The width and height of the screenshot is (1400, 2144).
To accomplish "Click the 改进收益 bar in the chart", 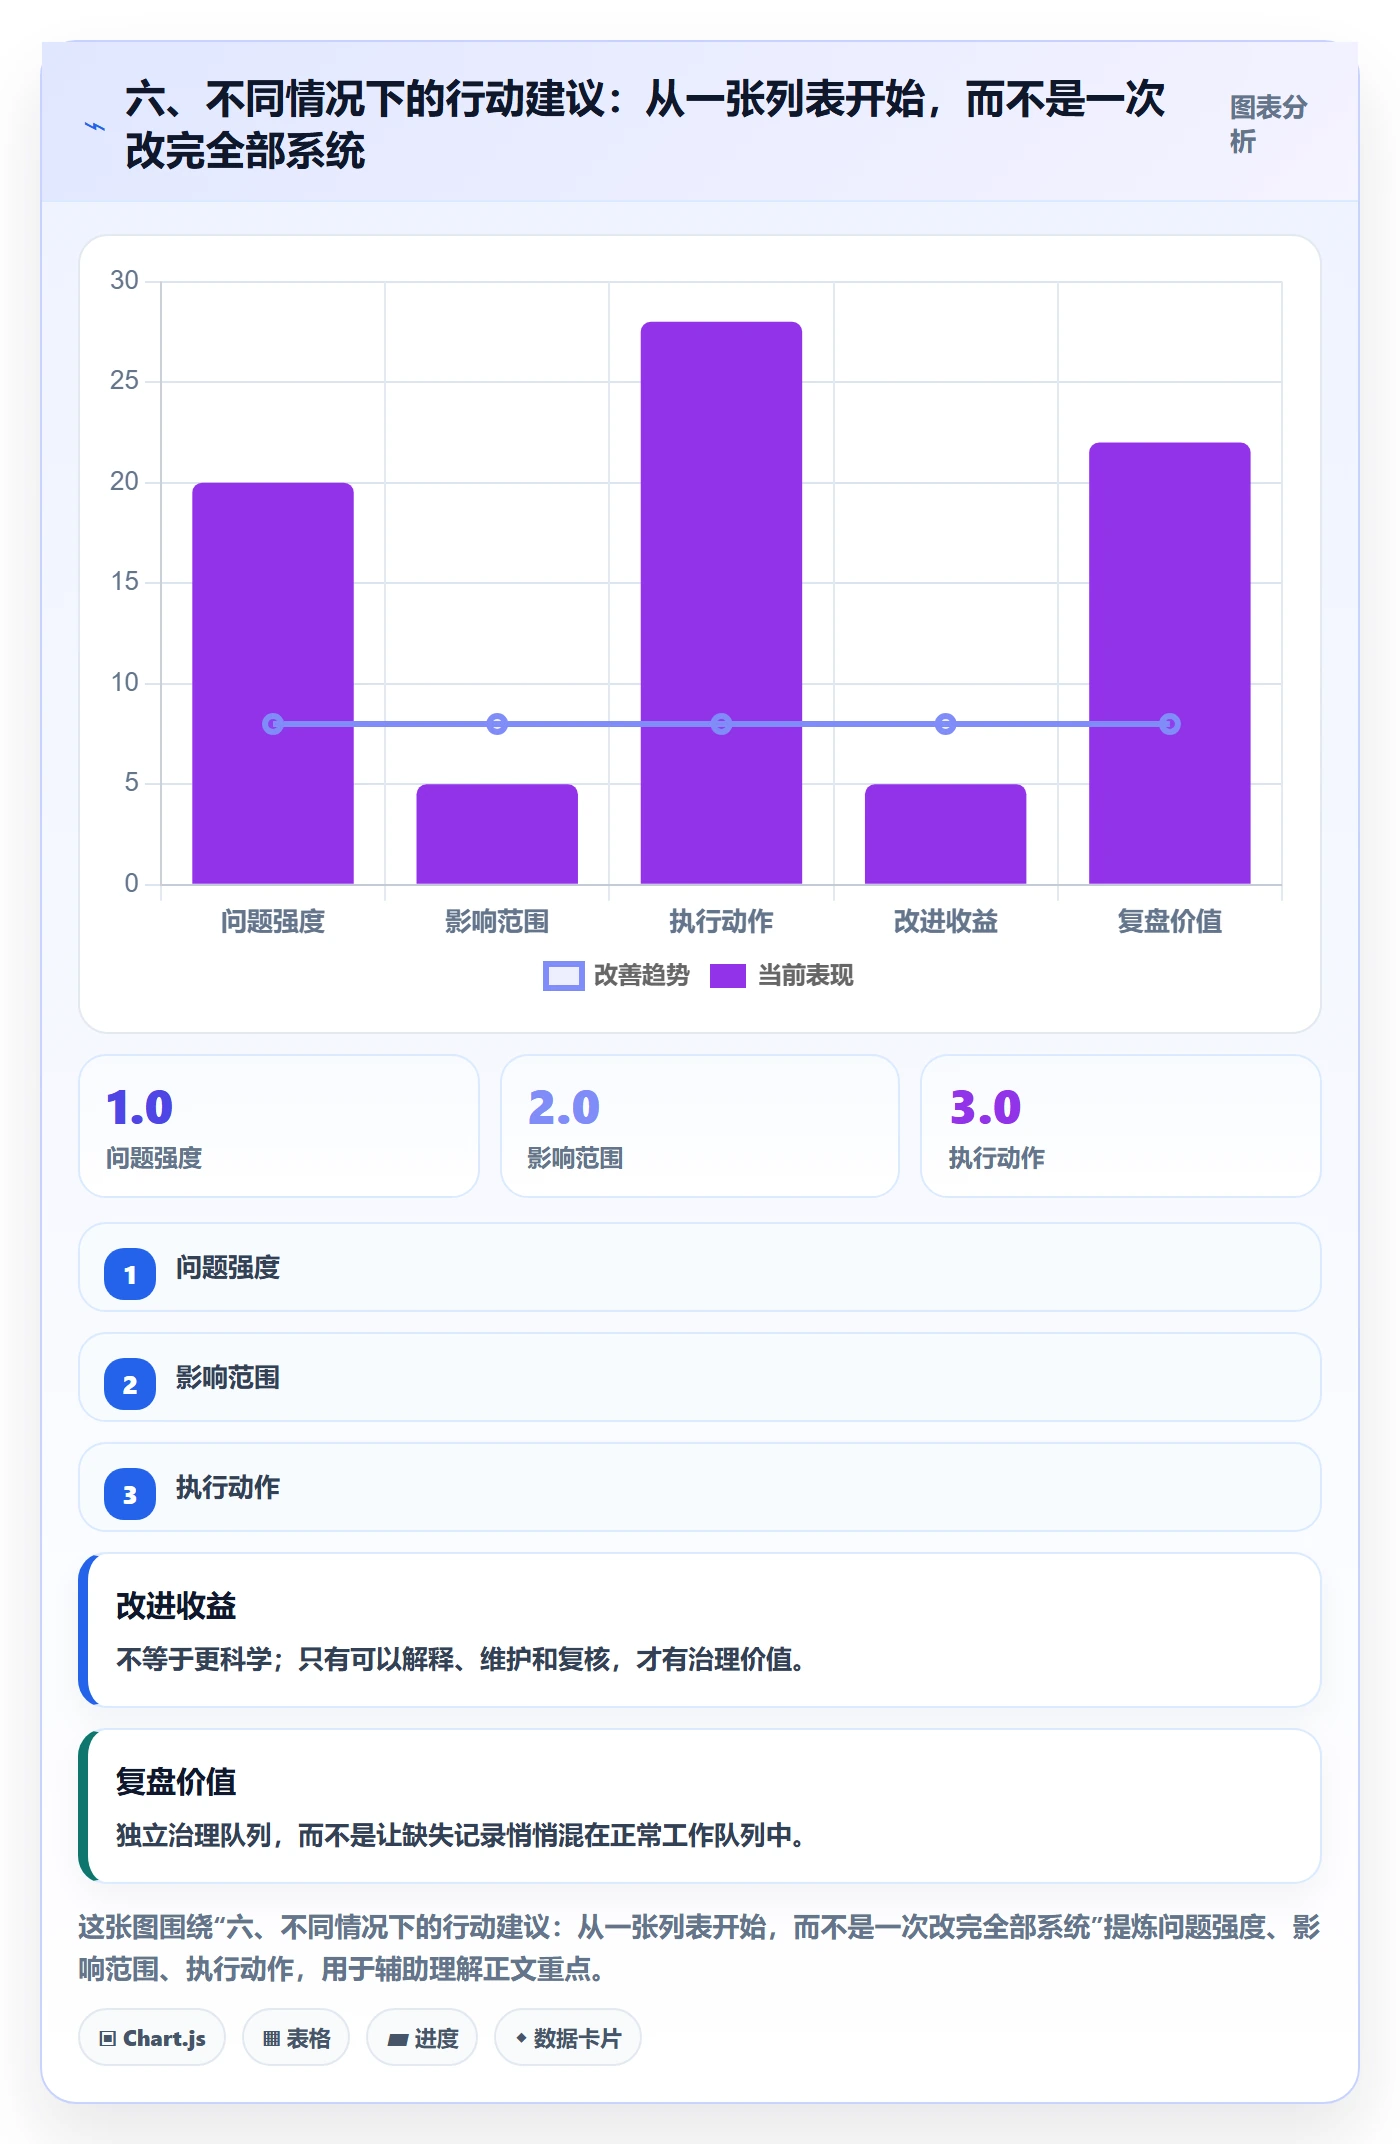I will pyautogui.click(x=945, y=834).
